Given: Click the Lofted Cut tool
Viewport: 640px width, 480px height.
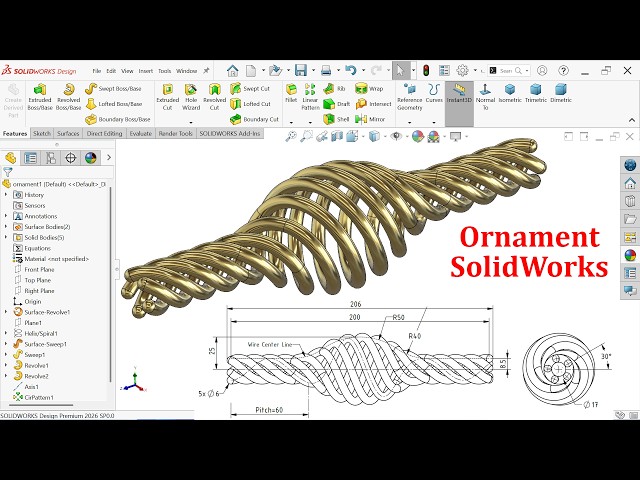Looking at the screenshot, I should tap(250, 104).
